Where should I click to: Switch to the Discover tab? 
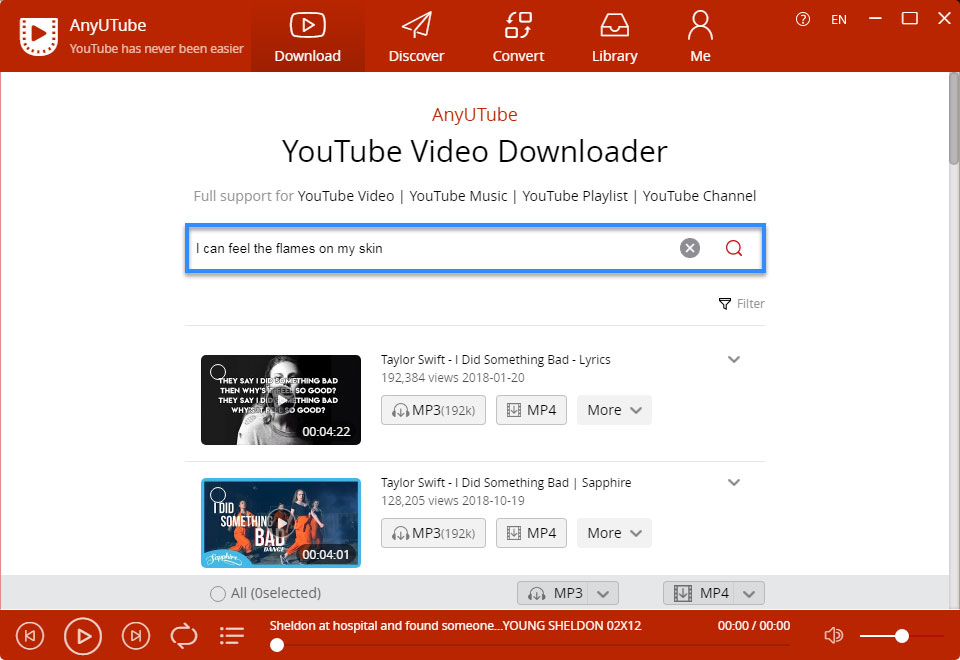[416, 37]
